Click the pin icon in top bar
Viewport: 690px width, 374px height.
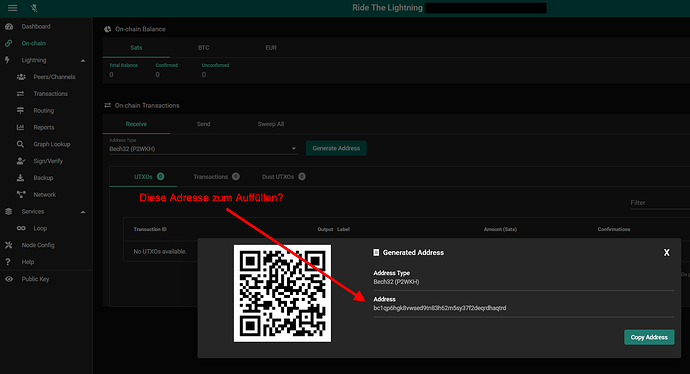click(x=34, y=8)
